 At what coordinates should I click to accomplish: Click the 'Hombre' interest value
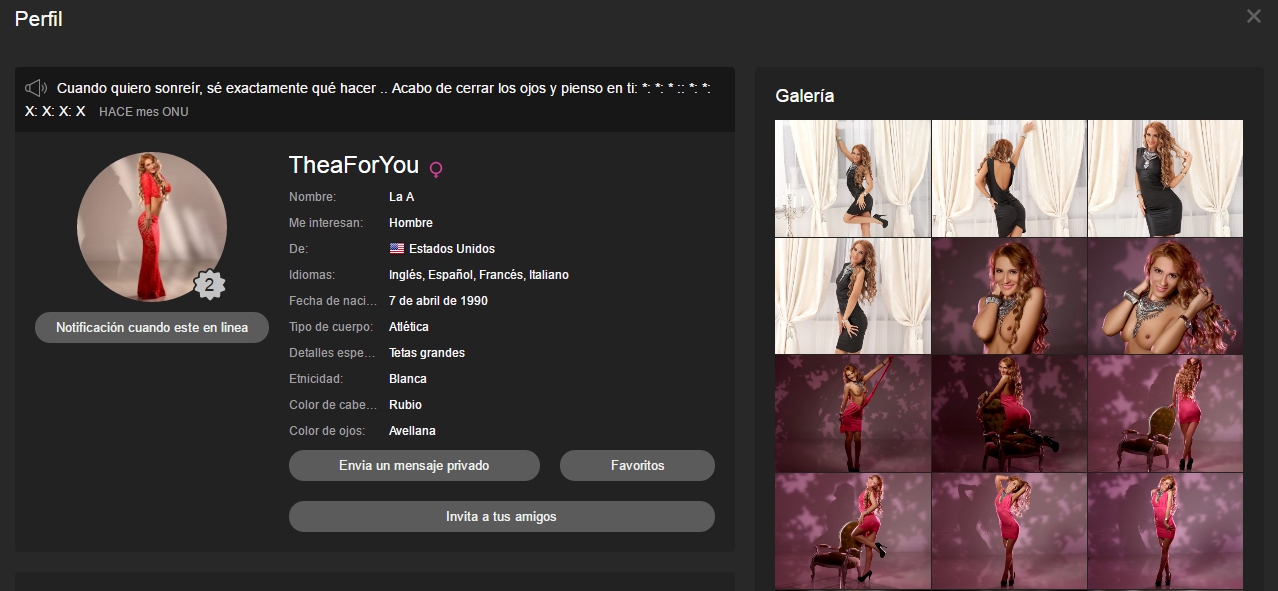(x=411, y=223)
